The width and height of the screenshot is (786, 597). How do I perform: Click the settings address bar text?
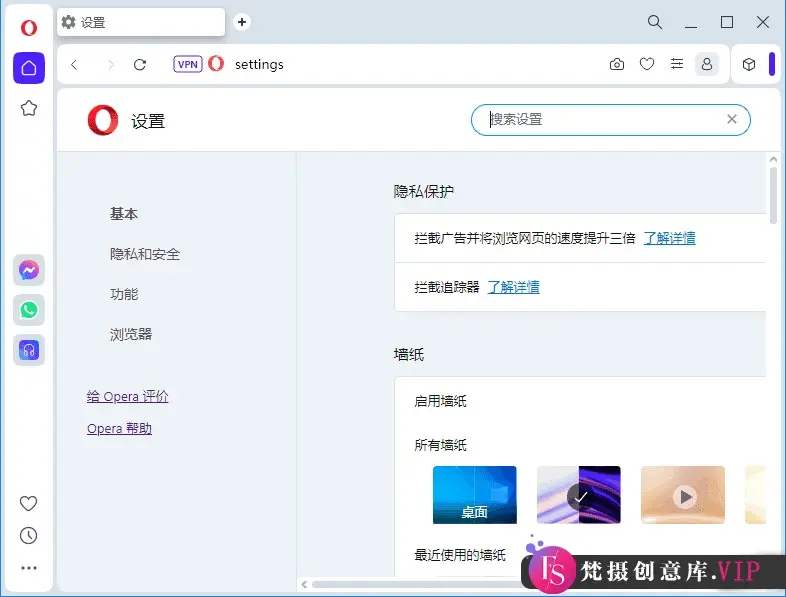point(259,64)
